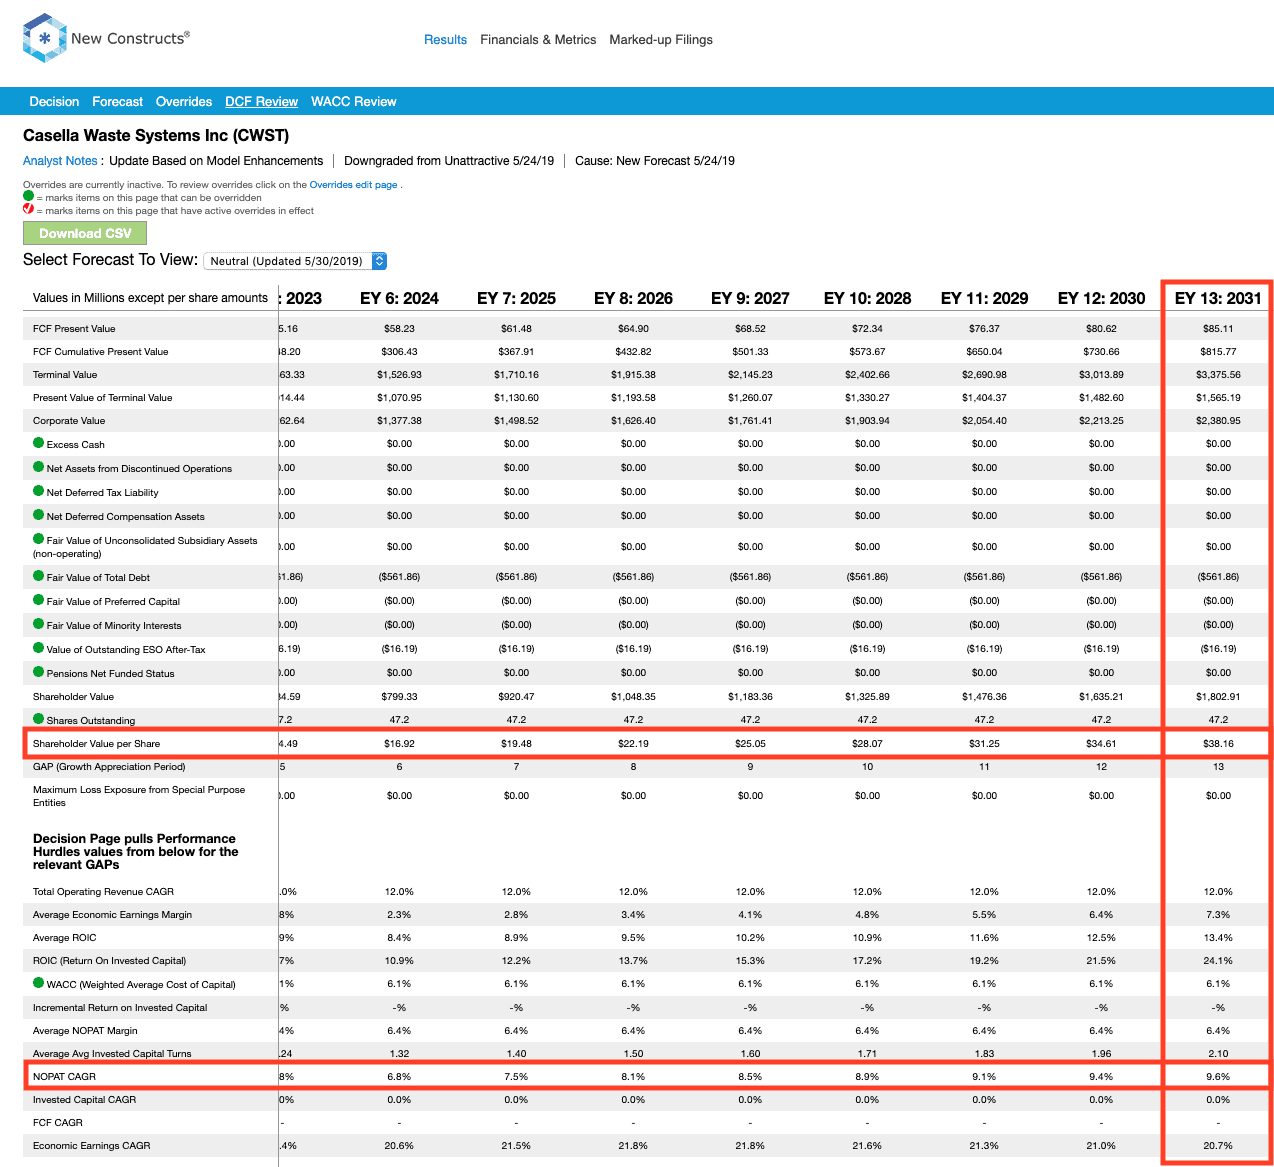The height and width of the screenshot is (1167, 1274).
Task: Click Downgraded from Unattractive 5/24/19 note
Action: (449, 161)
